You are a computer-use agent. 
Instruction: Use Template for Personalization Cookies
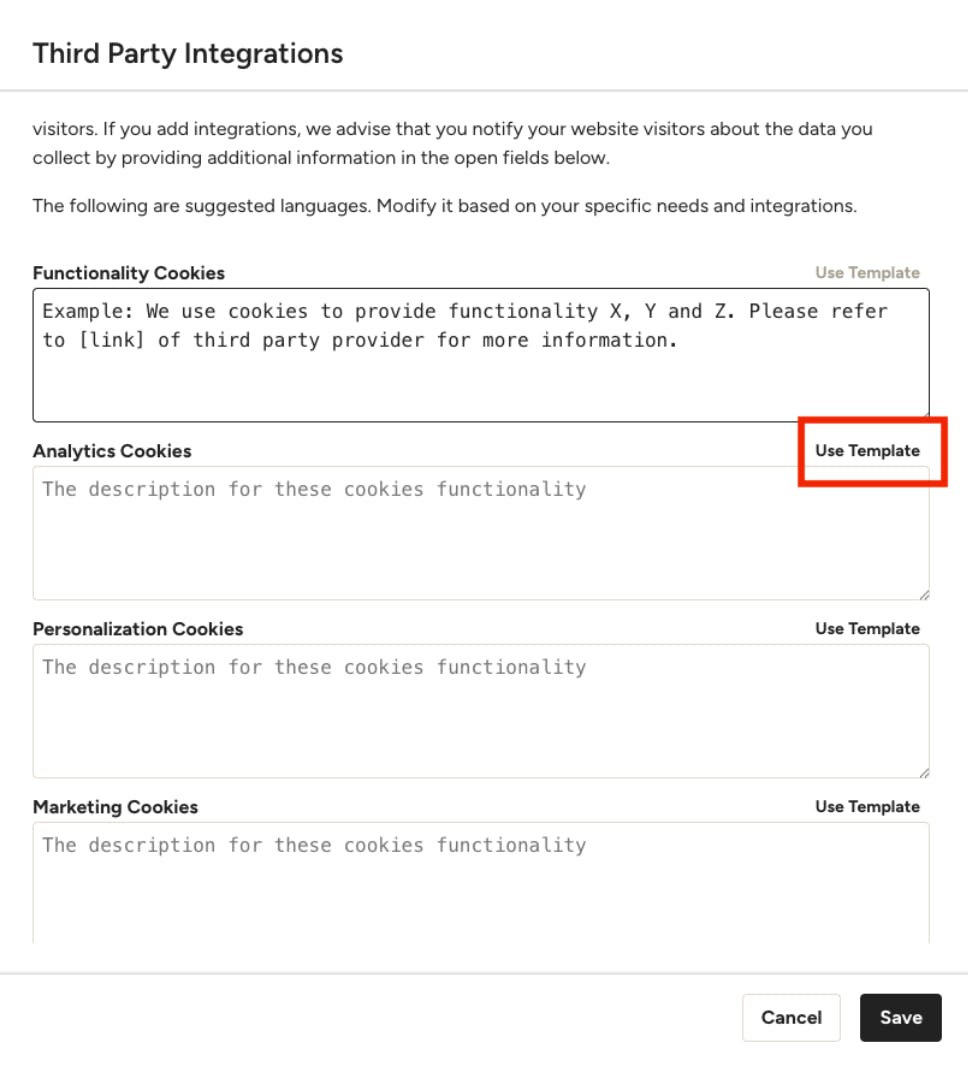click(867, 629)
